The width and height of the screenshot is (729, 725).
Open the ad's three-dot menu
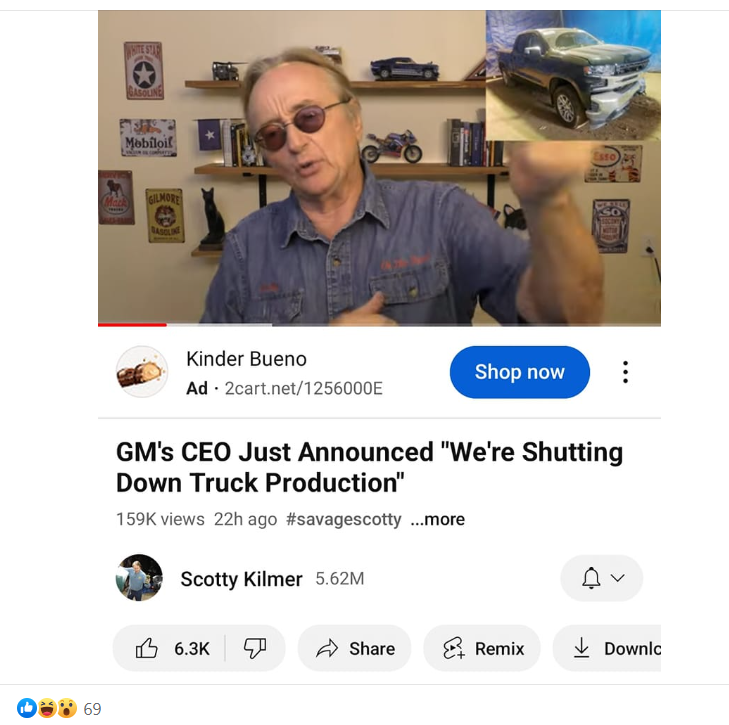(625, 373)
